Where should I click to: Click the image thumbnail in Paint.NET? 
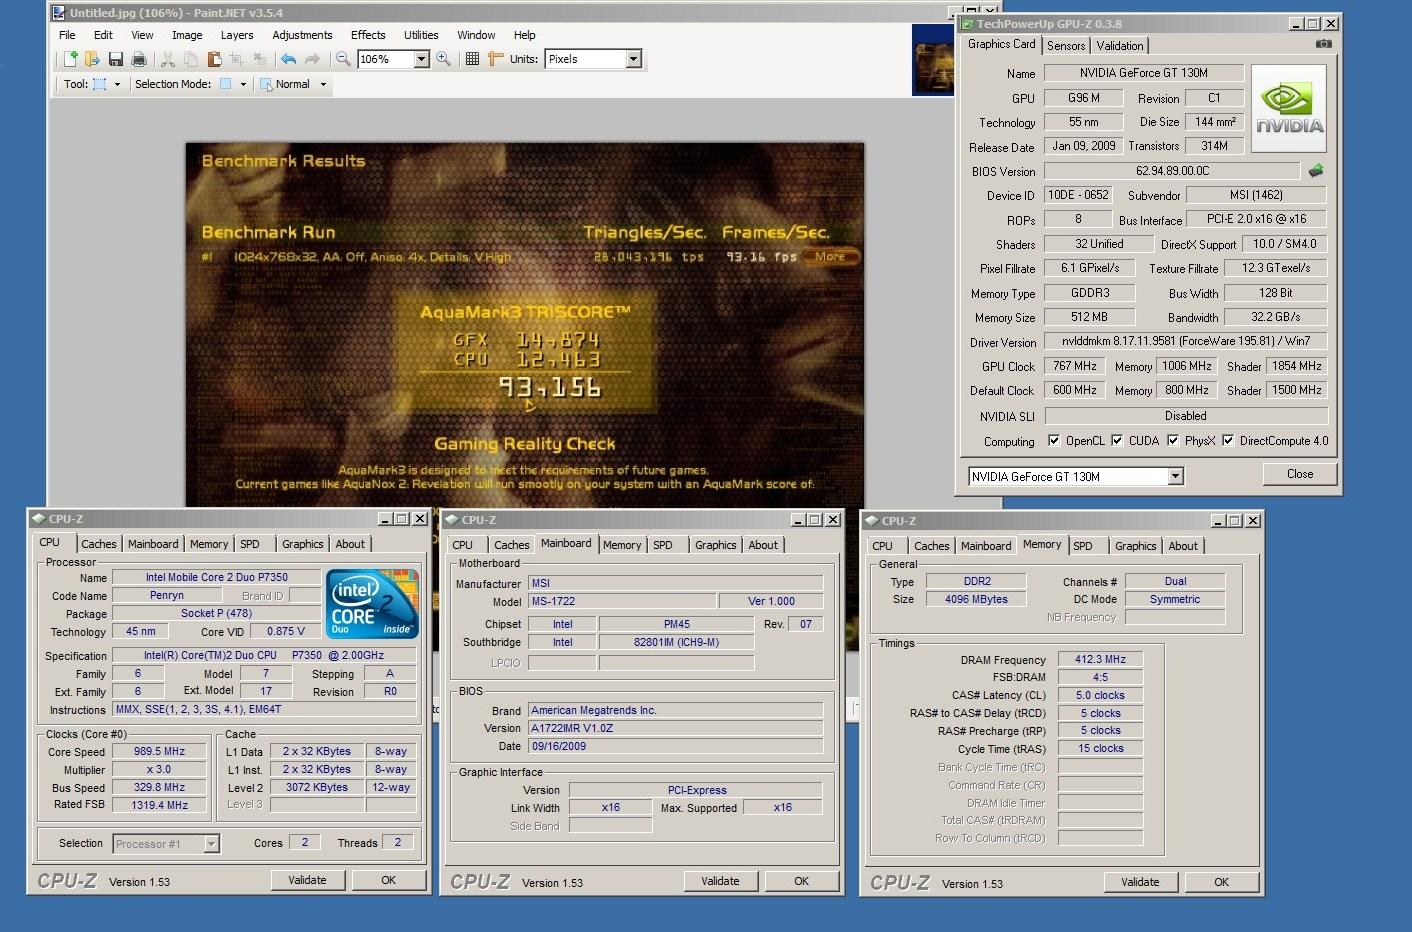(932, 59)
